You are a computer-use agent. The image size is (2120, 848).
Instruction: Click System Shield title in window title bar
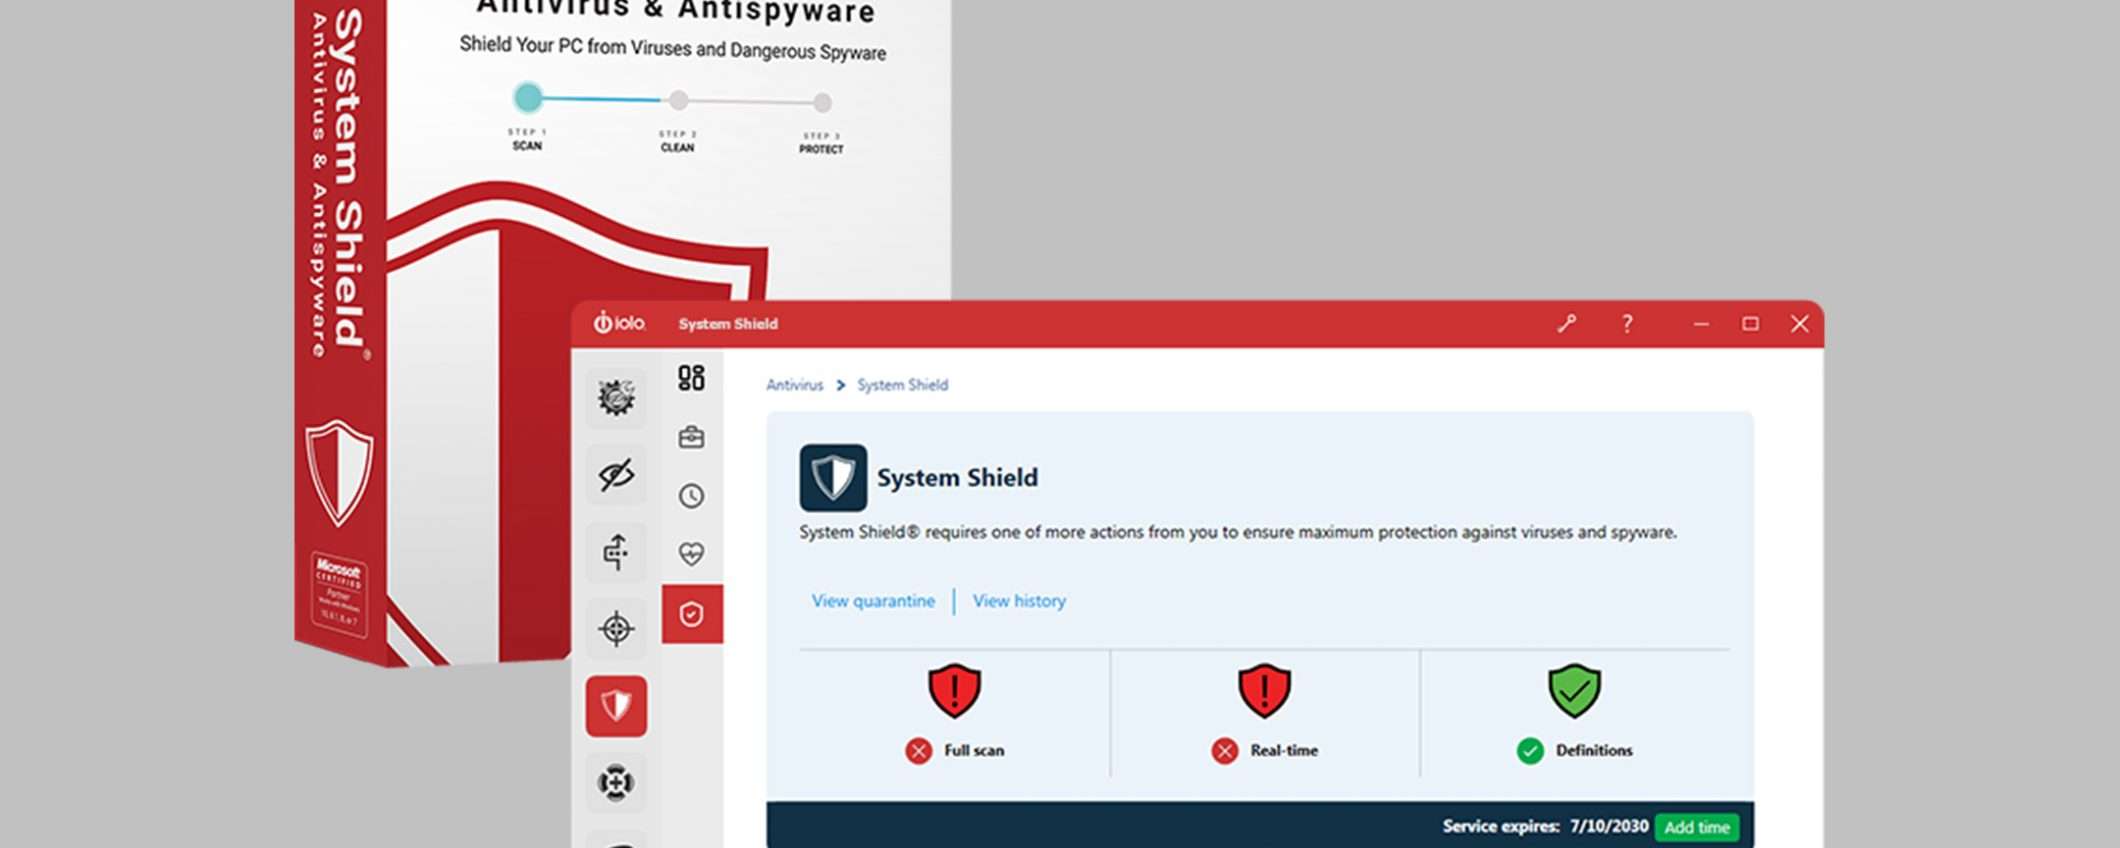728,324
